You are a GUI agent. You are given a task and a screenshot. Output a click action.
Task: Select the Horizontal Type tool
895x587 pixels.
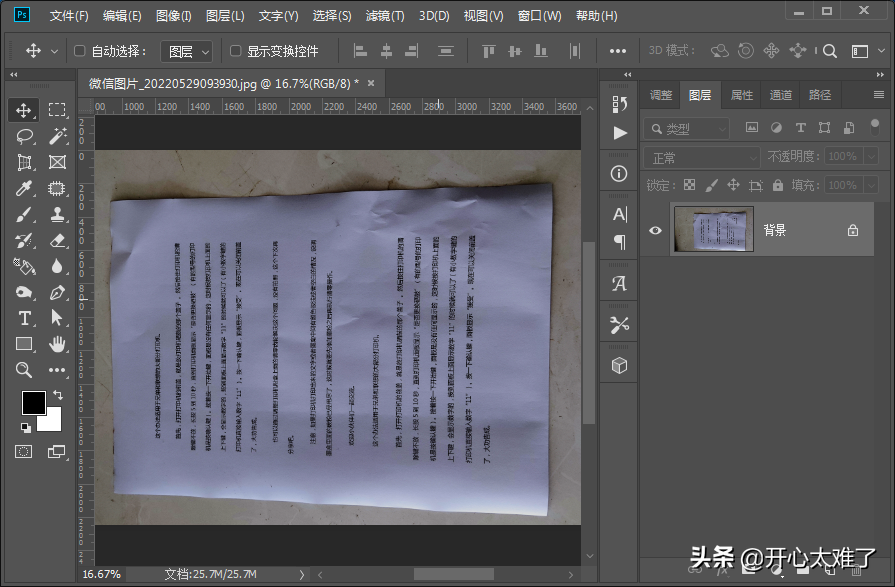[x=25, y=318]
